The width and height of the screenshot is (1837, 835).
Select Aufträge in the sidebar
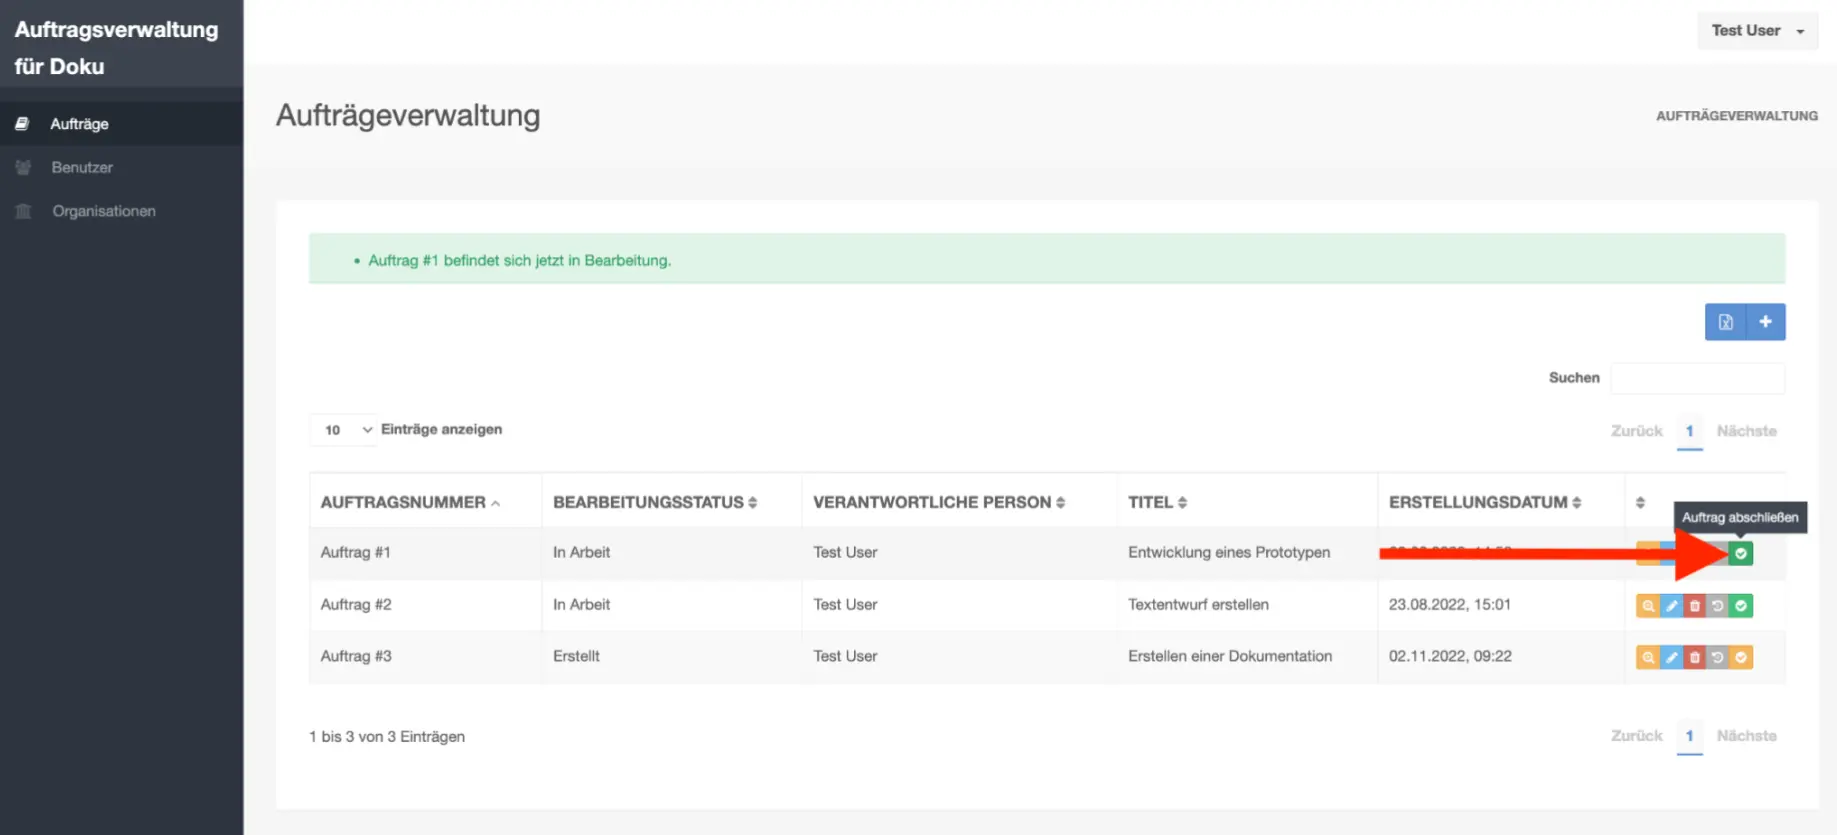(x=79, y=124)
